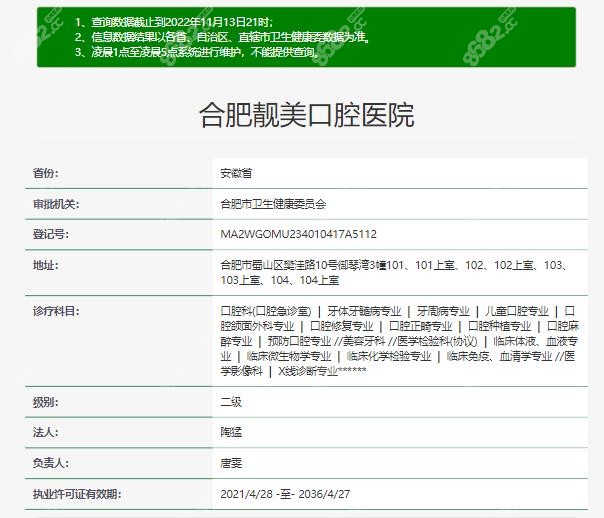604x518 pixels.
Task: Select X线诊断专业 in the subject list
Action: click(308, 371)
